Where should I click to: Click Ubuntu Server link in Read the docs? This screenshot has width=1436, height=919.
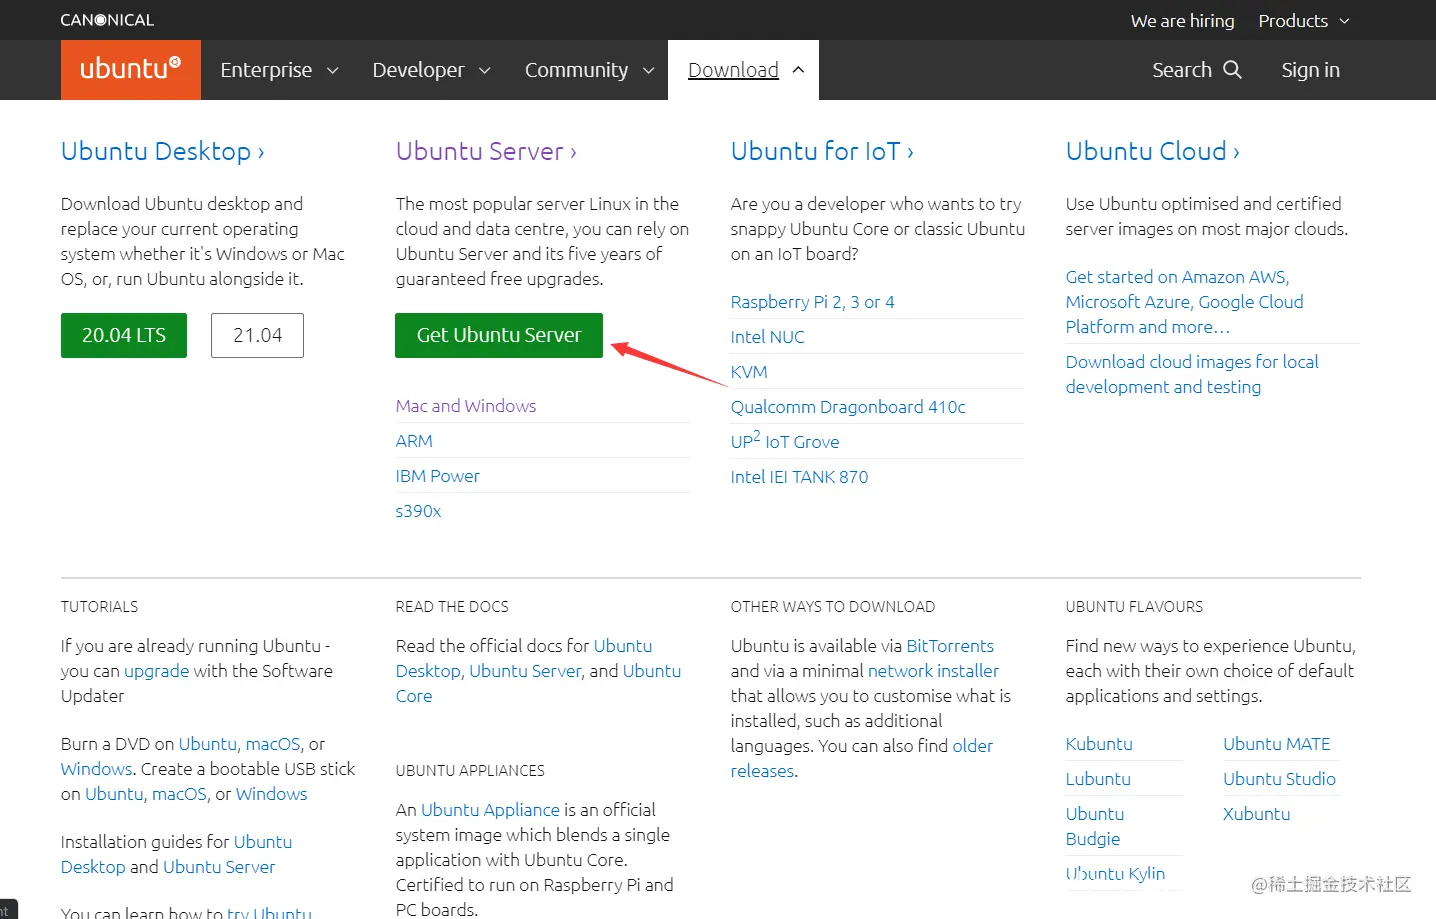(x=525, y=671)
